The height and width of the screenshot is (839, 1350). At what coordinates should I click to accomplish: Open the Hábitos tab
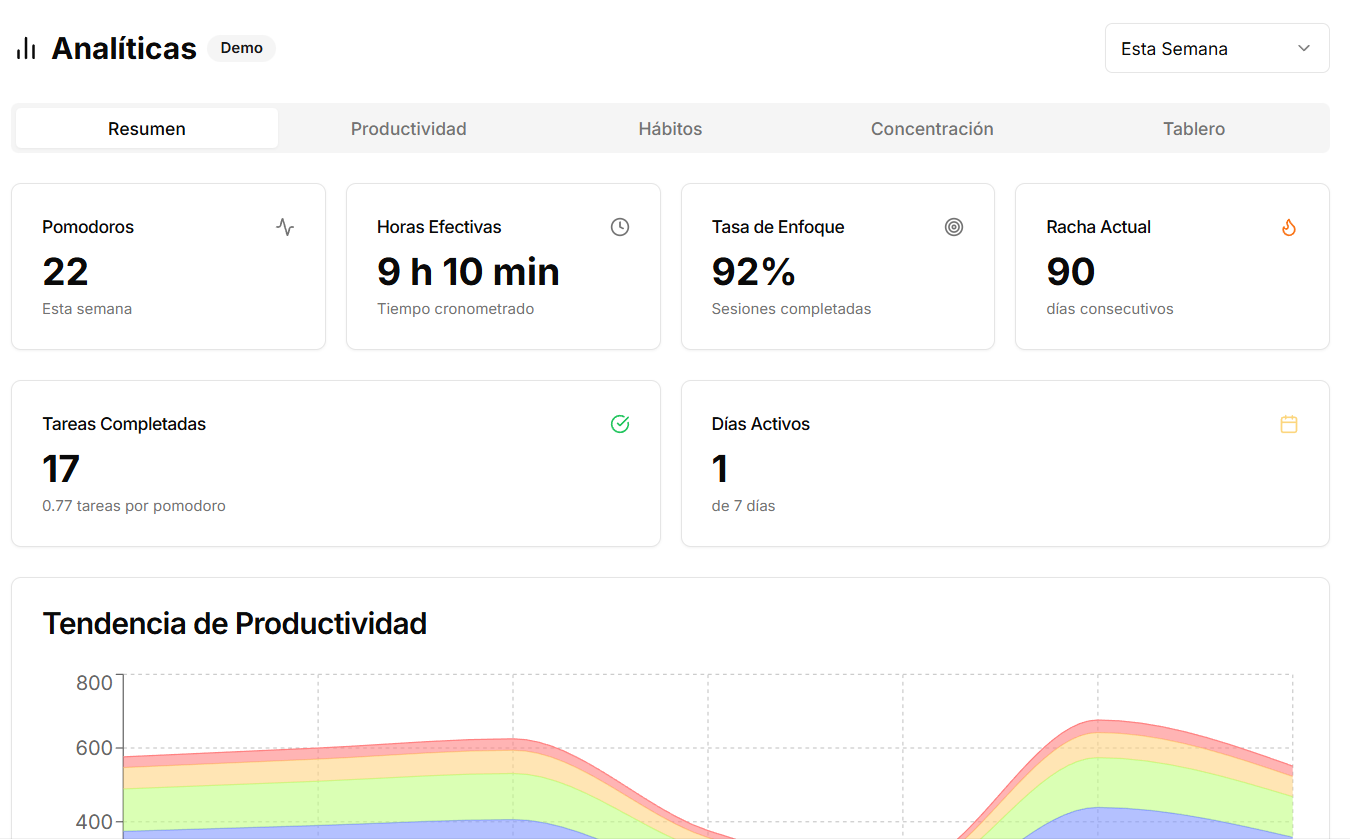[670, 129]
